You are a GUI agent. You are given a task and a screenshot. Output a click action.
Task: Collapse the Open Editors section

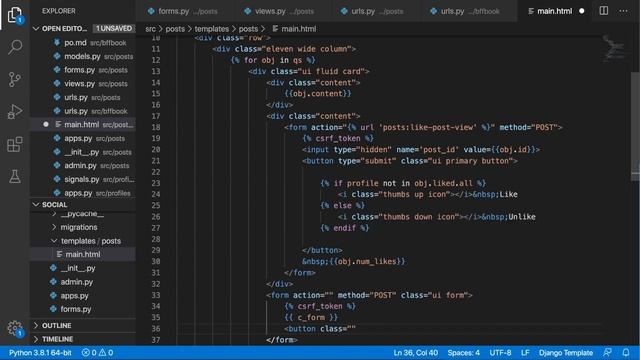tap(36, 29)
